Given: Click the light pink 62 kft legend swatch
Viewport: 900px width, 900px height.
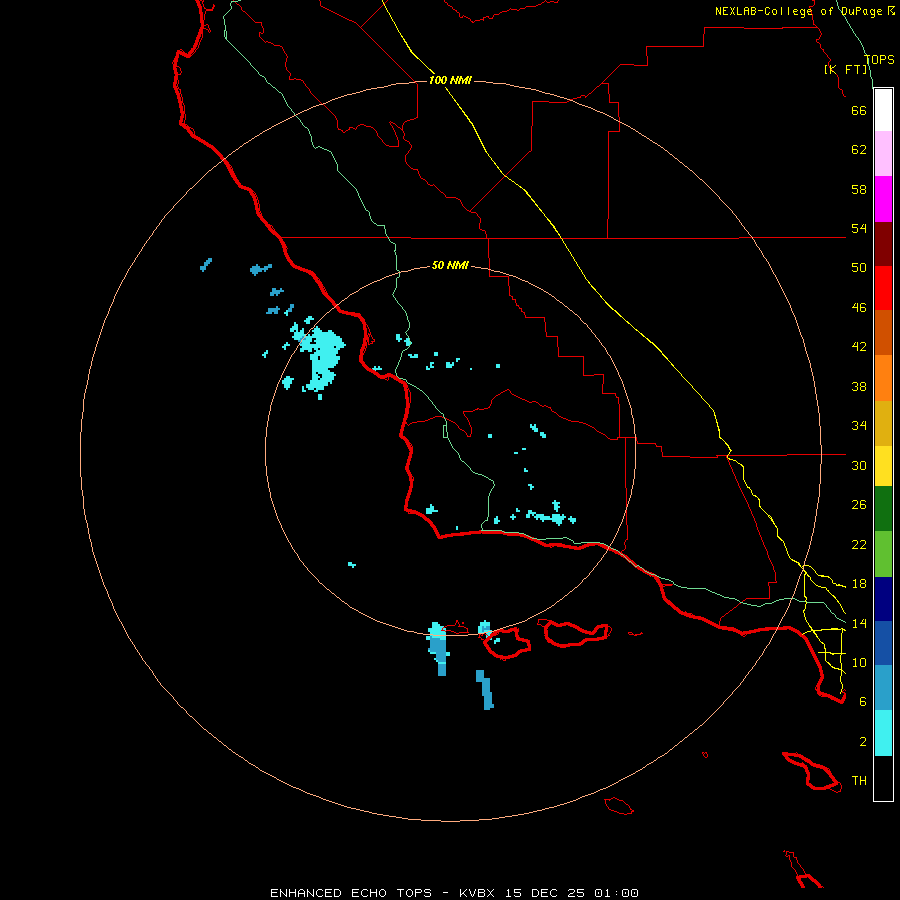Looking at the screenshot, I should coord(883,153).
